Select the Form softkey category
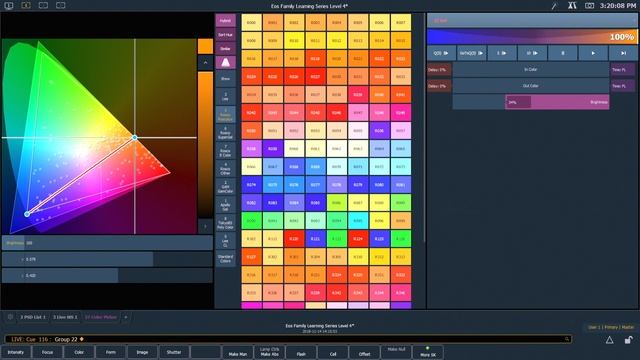The width and height of the screenshot is (640, 360). (111, 352)
